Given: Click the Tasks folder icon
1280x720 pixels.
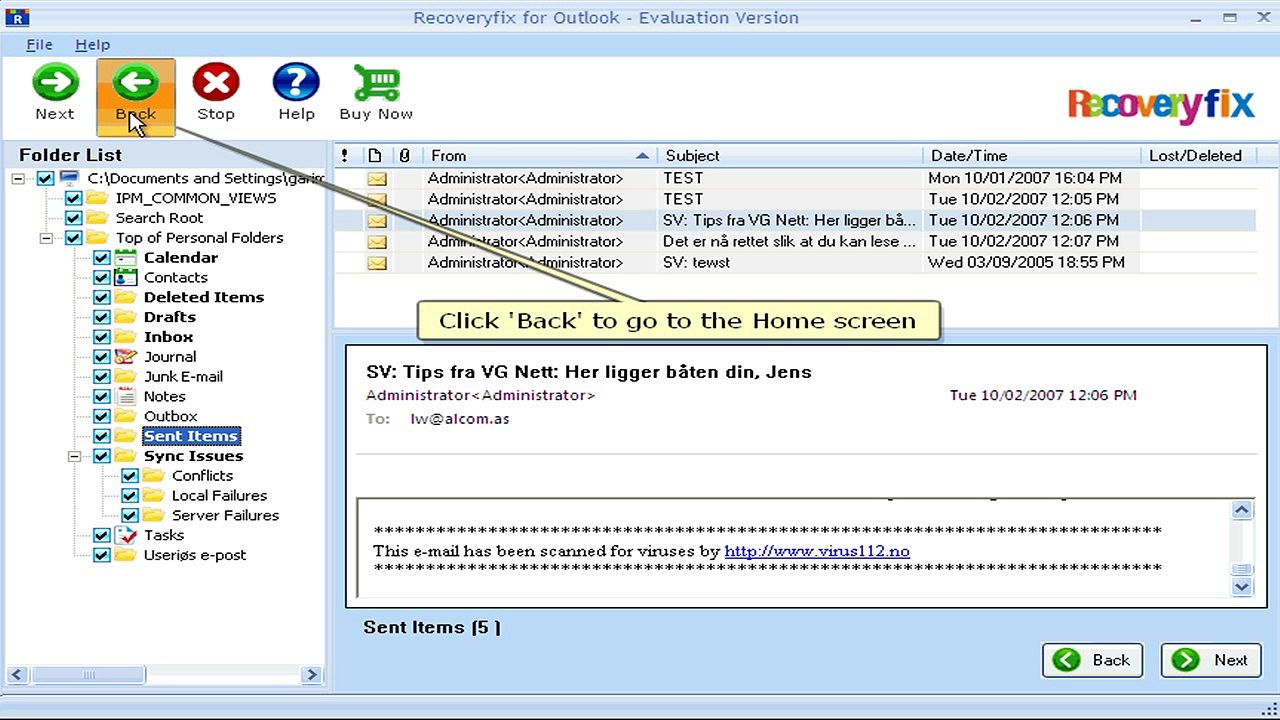Looking at the screenshot, I should [126, 536].
